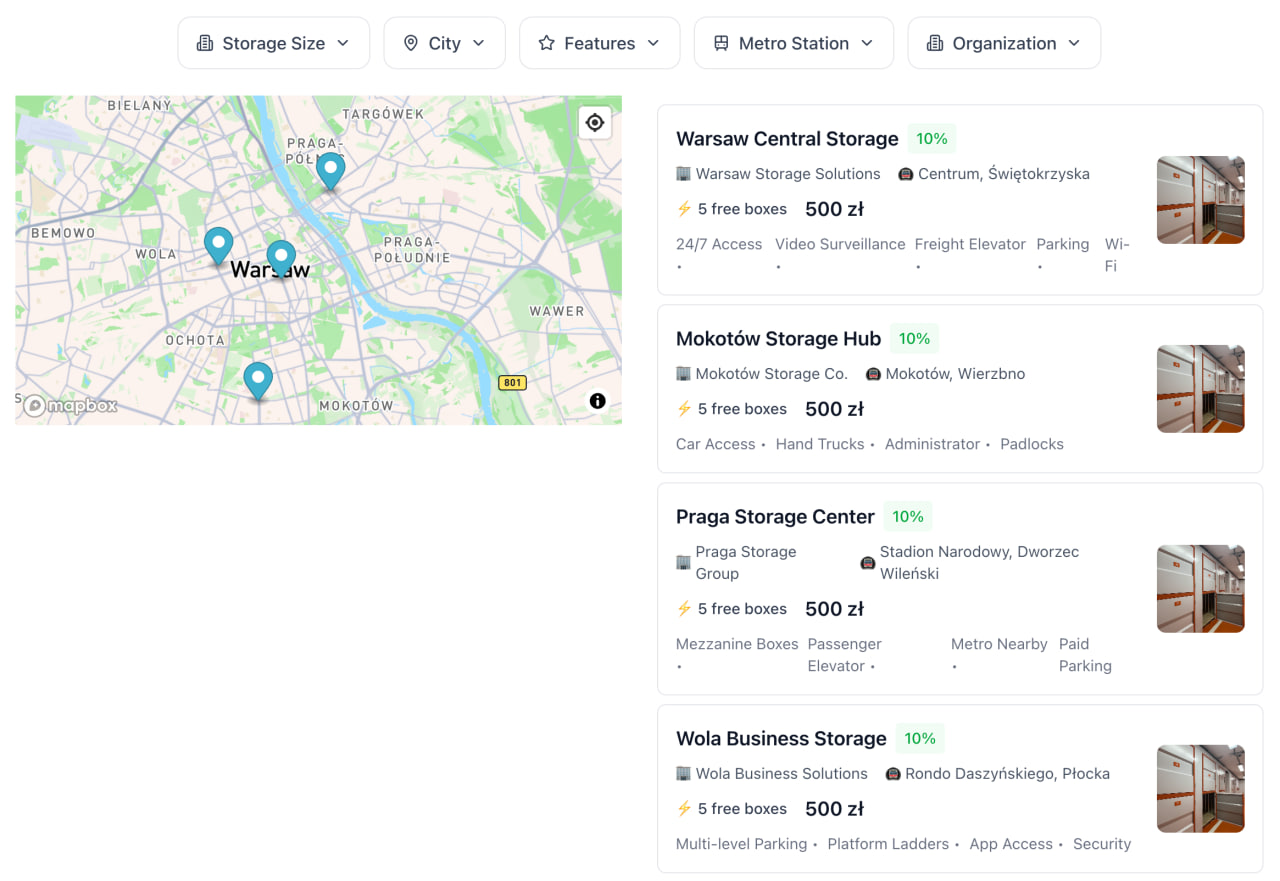Click the building icon beside Mokotów Storage Co.

pos(684,374)
